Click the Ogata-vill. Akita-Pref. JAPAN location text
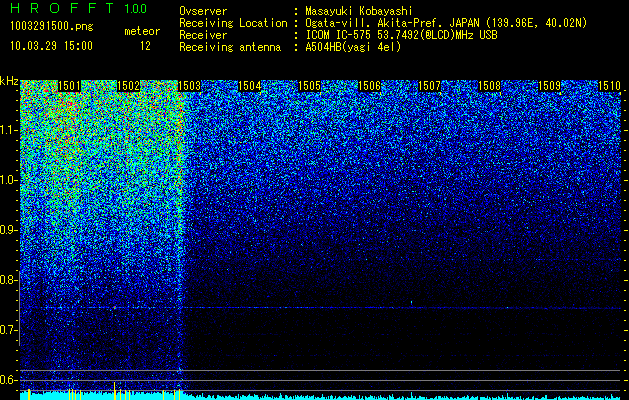 (x=446, y=23)
